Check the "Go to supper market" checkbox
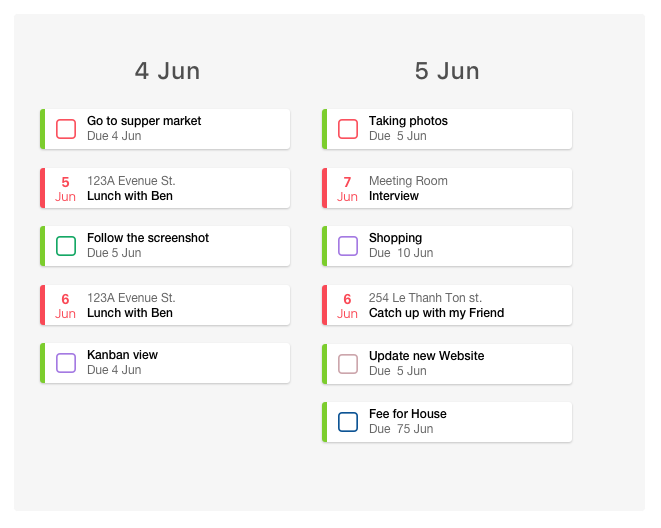 (x=66, y=129)
